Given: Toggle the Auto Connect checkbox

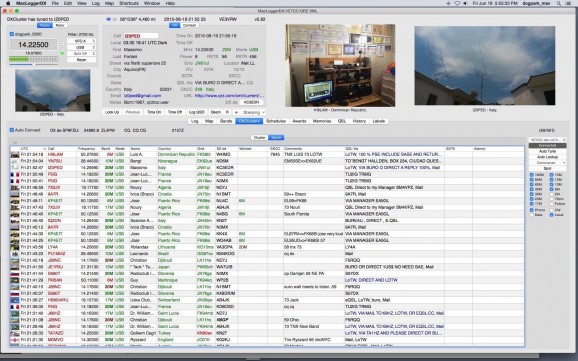Looking at the screenshot, I should 12,130.
